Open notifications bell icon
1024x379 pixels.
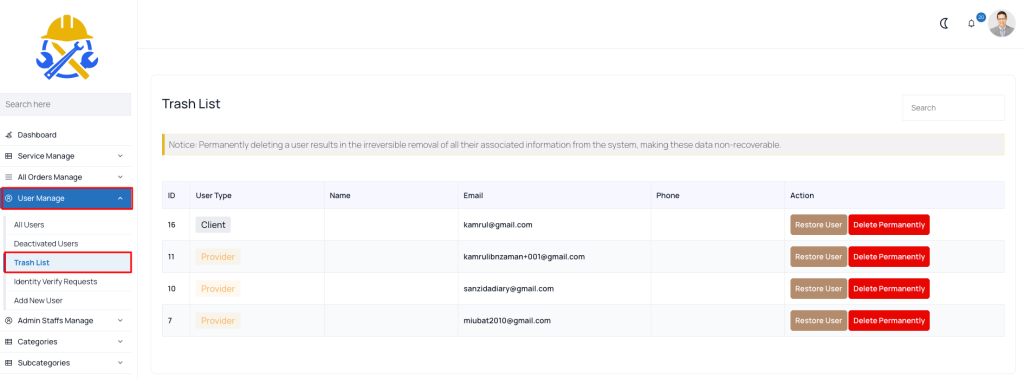971,24
